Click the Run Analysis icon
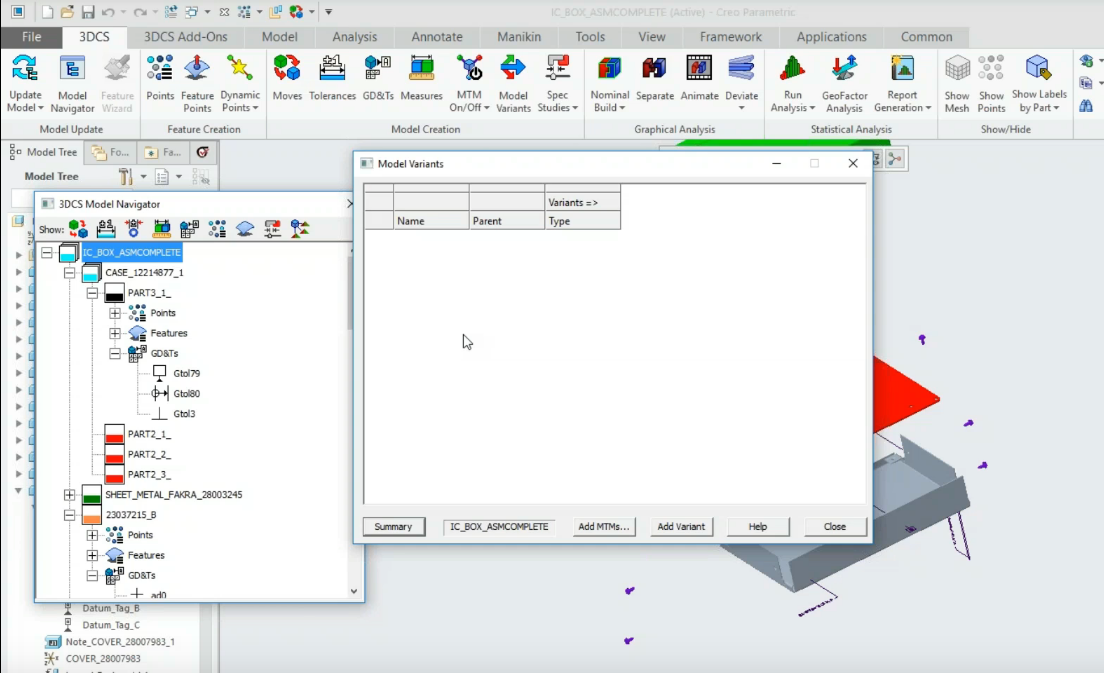The height and width of the screenshot is (673, 1104). [x=793, y=70]
